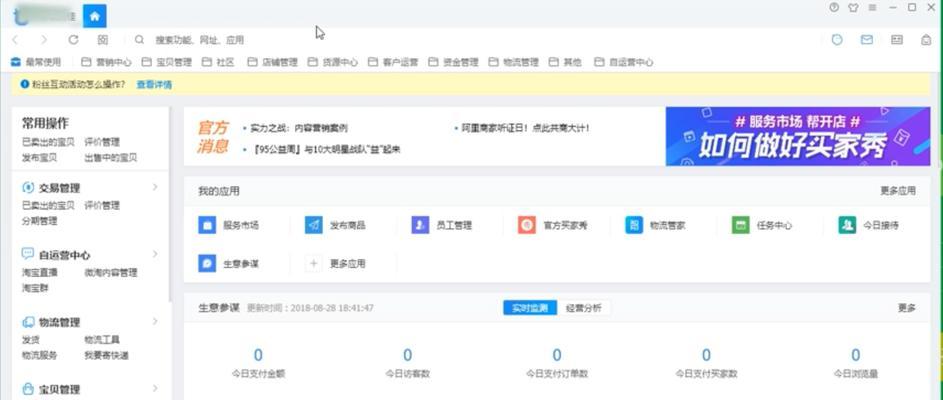Image resolution: width=943 pixels, height=400 pixels.
Task: Open the hamburger main menu icon
Action: point(873,7)
